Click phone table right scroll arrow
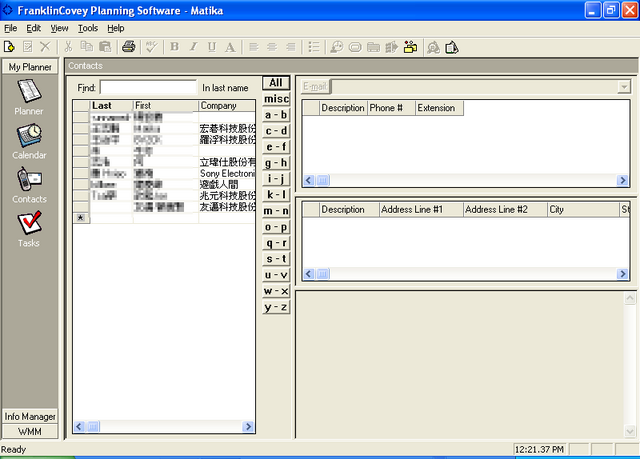 (622, 180)
